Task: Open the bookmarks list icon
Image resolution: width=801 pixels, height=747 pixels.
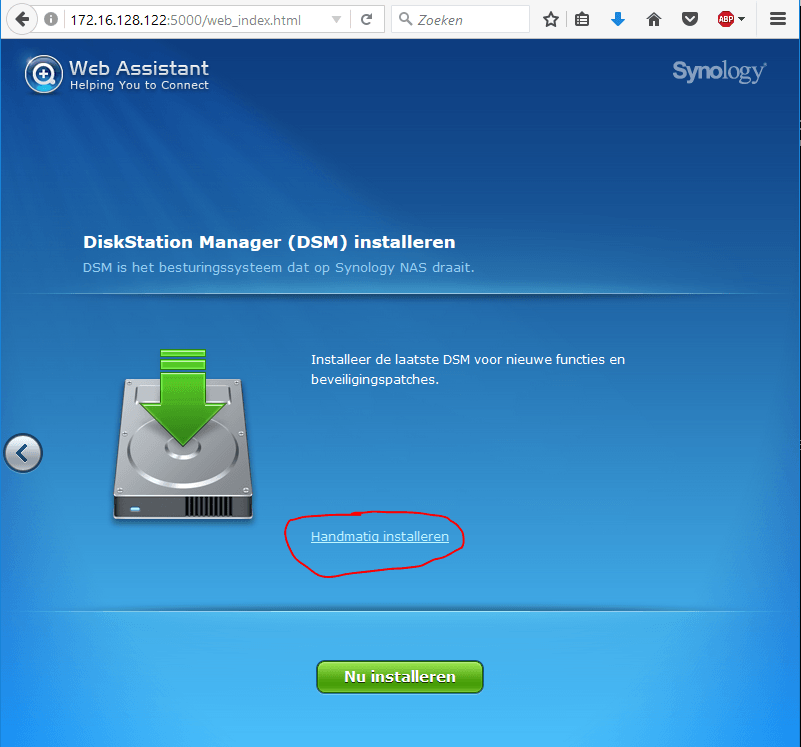Action: point(582,19)
